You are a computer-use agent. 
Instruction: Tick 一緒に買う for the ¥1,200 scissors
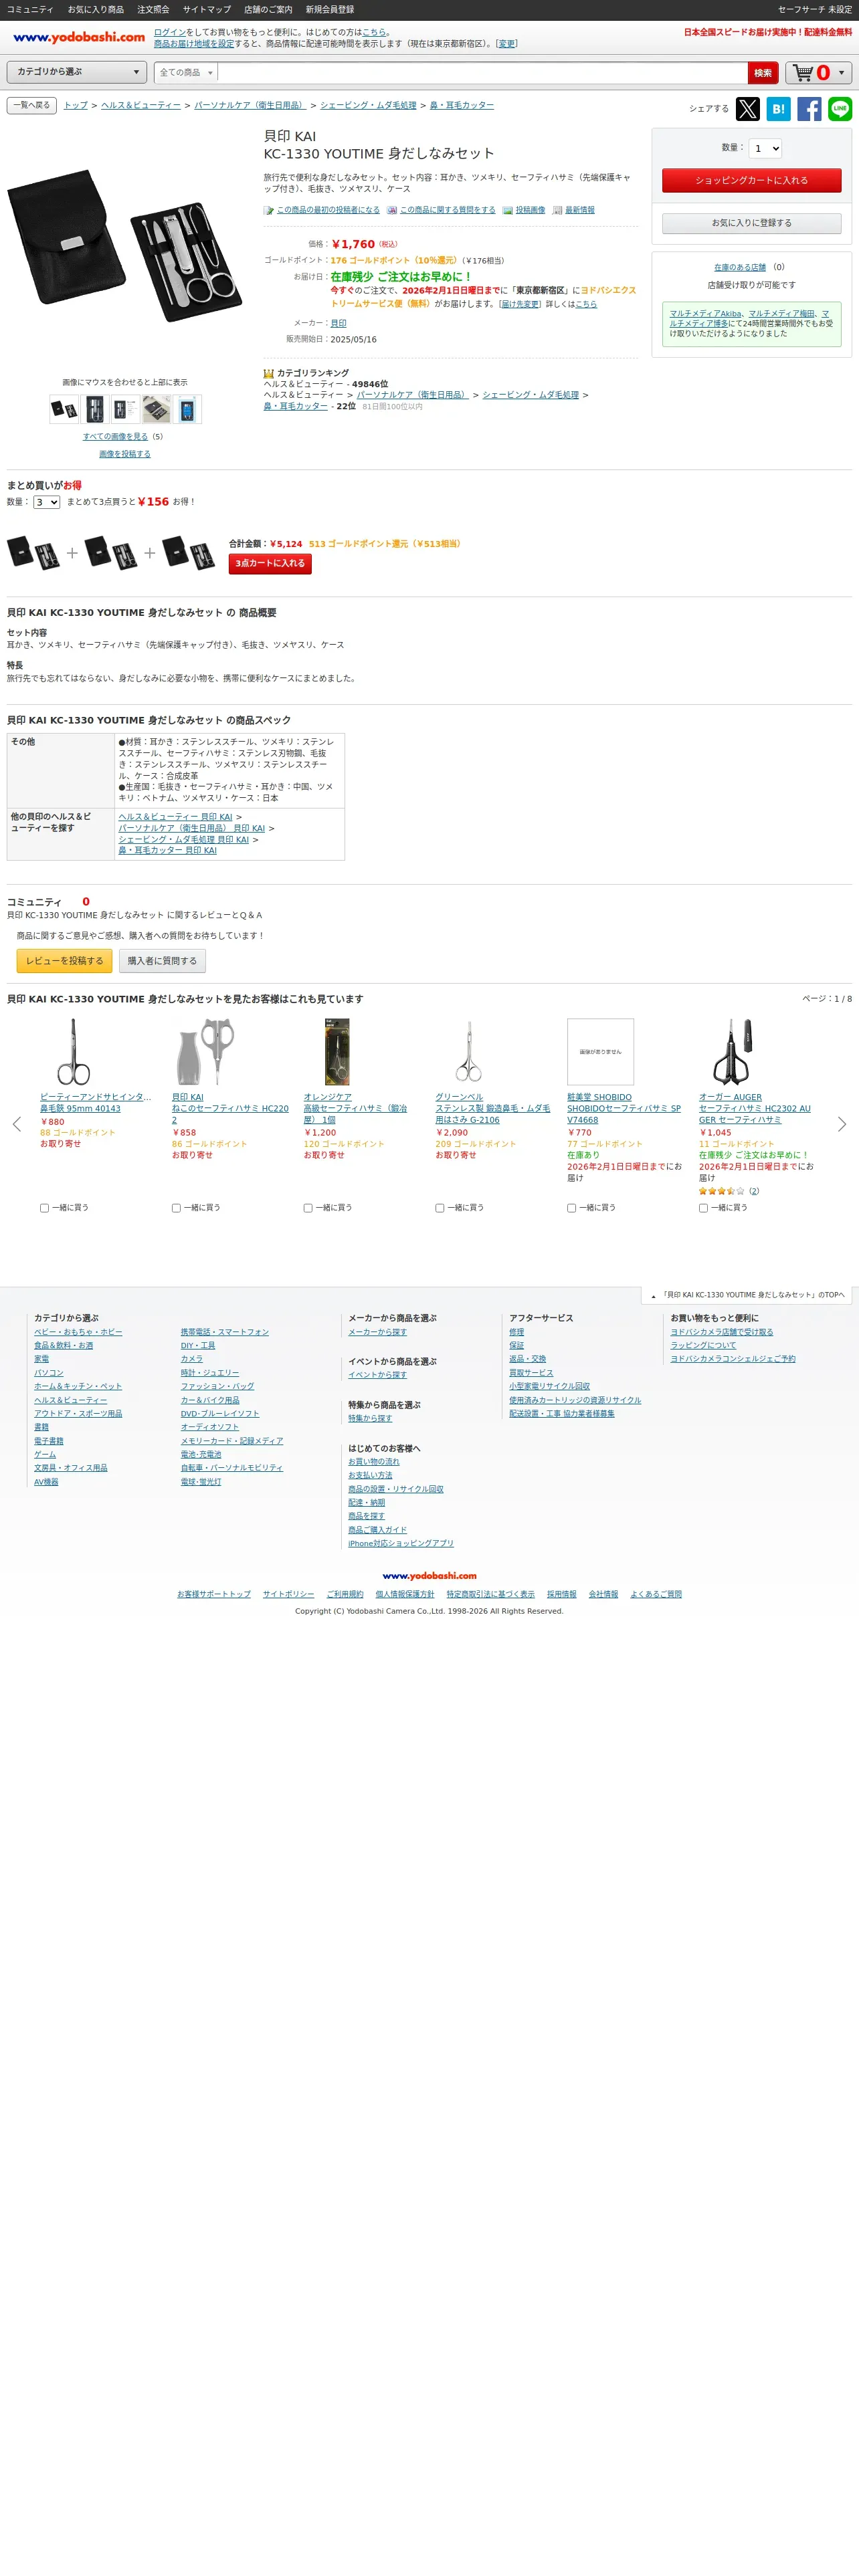tap(308, 1208)
